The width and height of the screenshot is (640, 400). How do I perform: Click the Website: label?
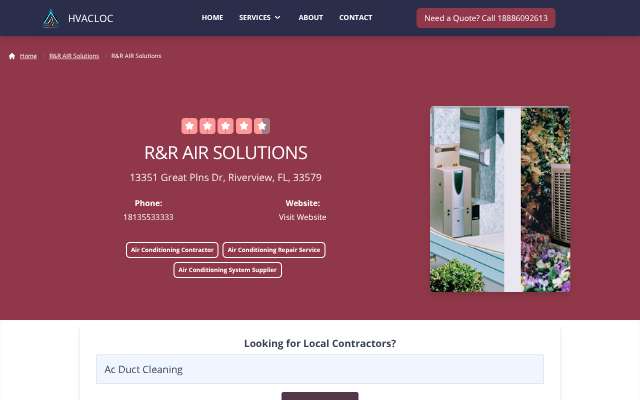coord(302,203)
